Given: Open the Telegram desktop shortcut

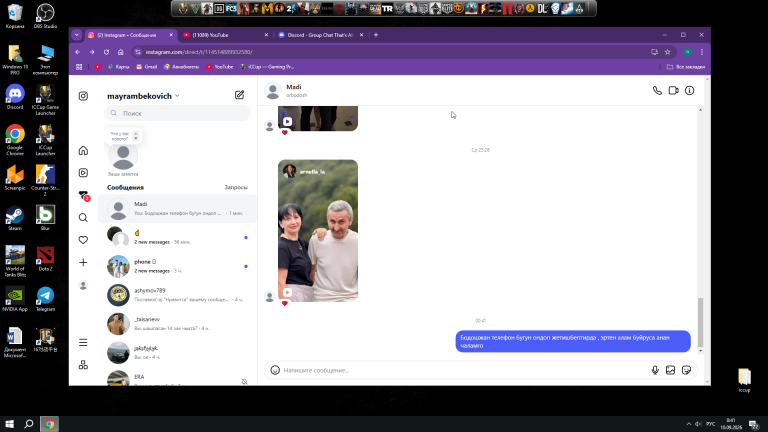Looking at the screenshot, I should [46, 299].
